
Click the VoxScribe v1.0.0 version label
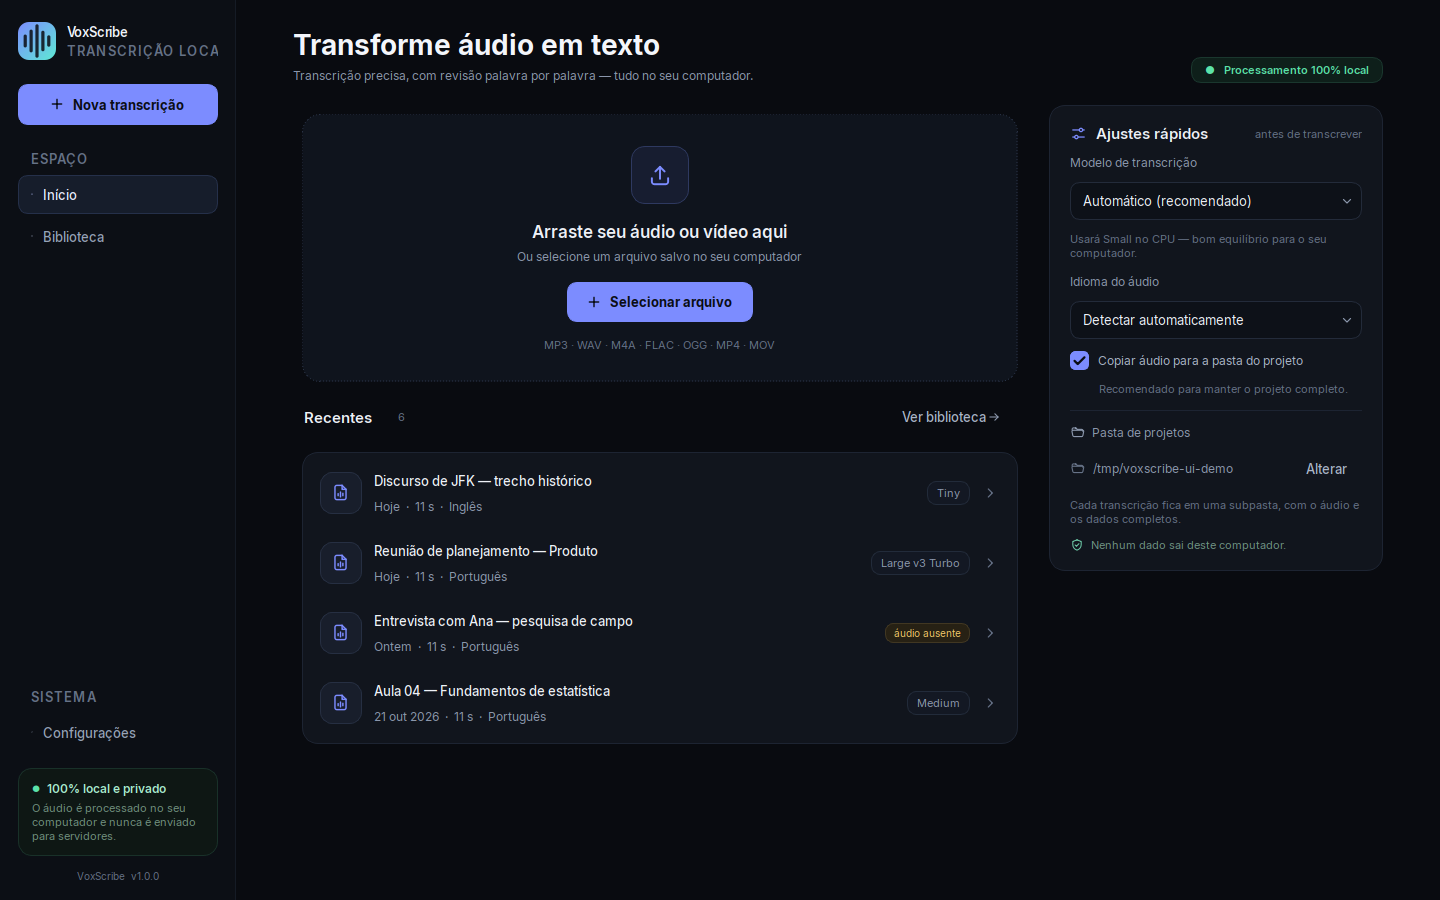point(118,876)
